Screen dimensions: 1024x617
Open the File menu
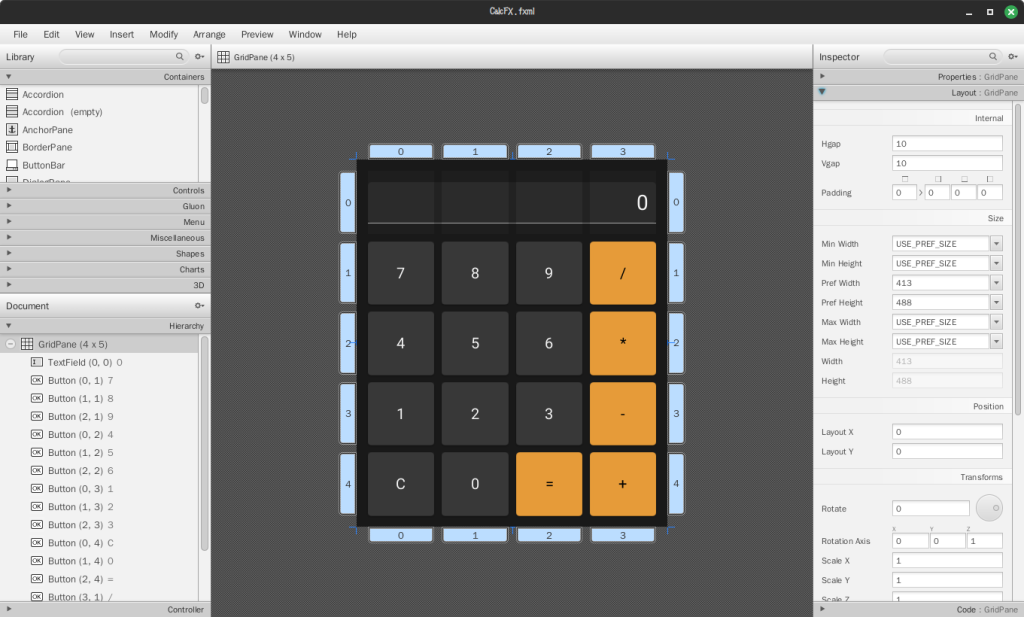coord(20,35)
